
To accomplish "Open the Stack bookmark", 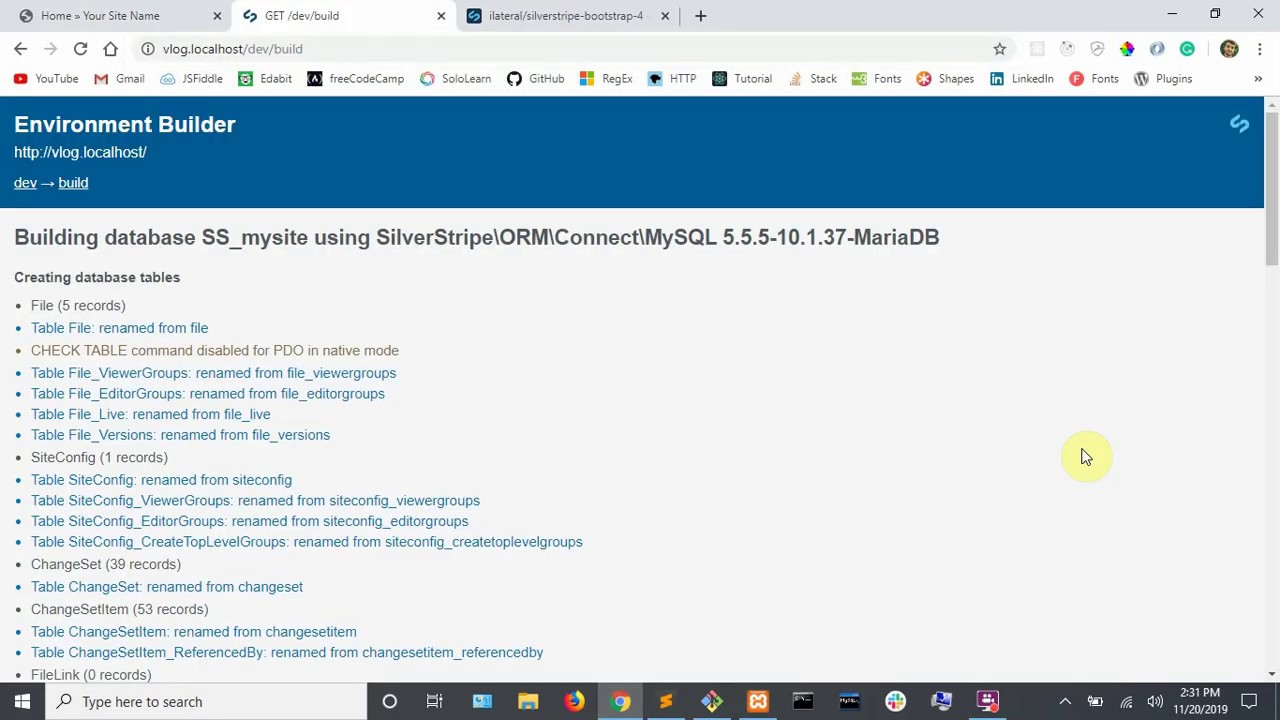I will pyautogui.click(x=812, y=79).
